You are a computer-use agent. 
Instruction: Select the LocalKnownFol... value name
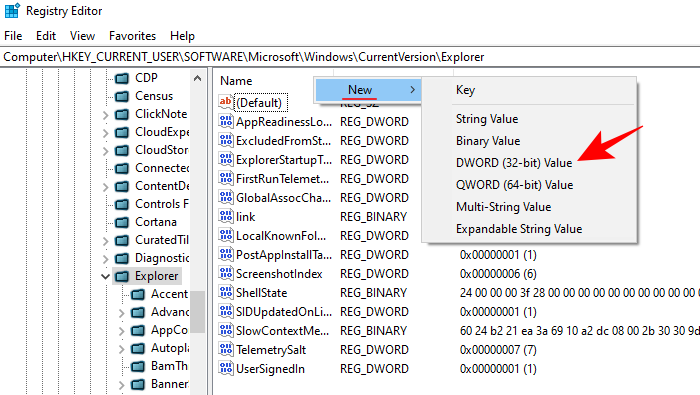281,236
